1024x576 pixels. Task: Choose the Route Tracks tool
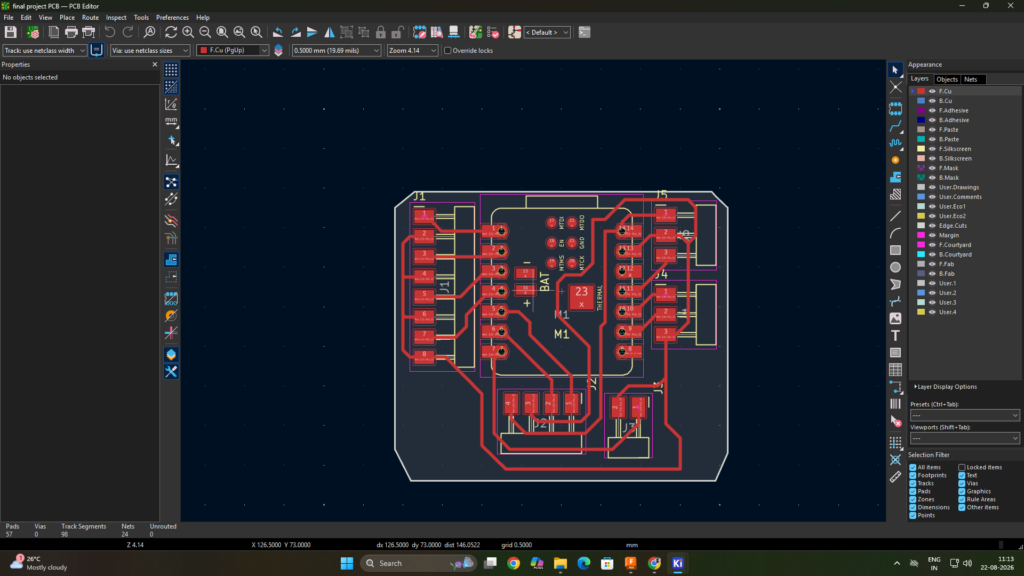[x=895, y=125]
